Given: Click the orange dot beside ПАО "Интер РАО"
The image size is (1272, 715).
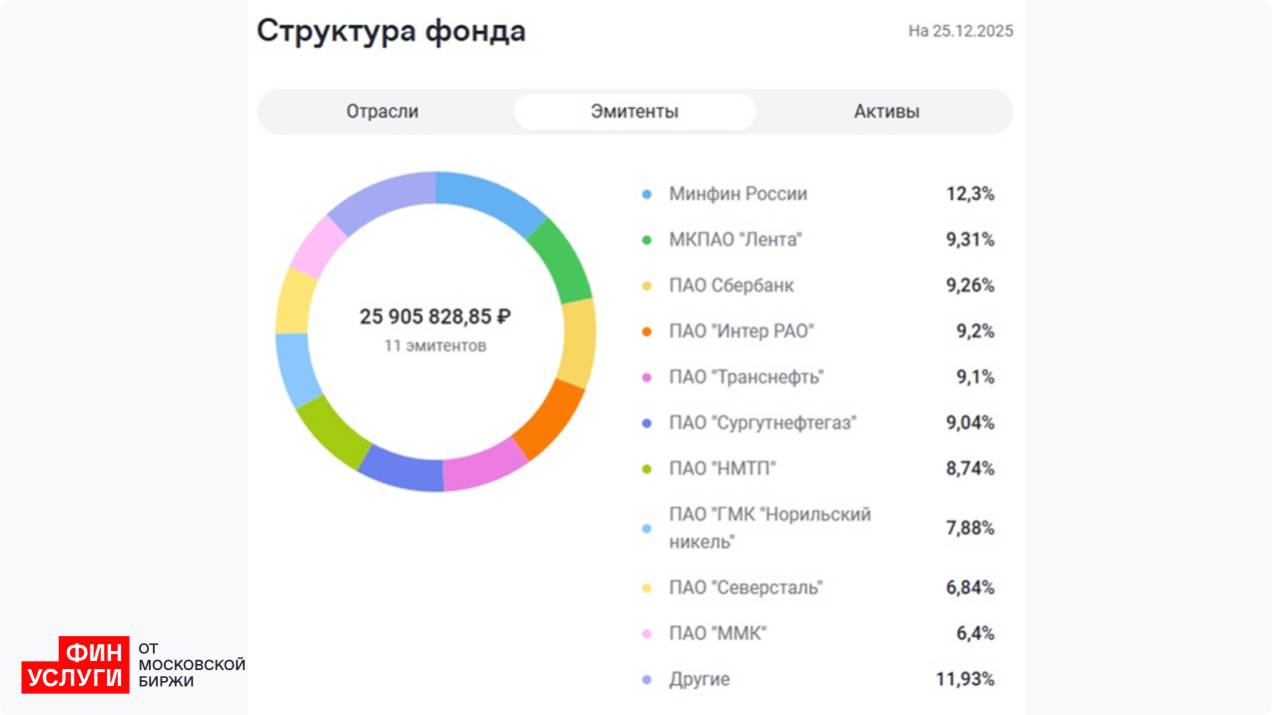Looking at the screenshot, I should pos(647,332).
